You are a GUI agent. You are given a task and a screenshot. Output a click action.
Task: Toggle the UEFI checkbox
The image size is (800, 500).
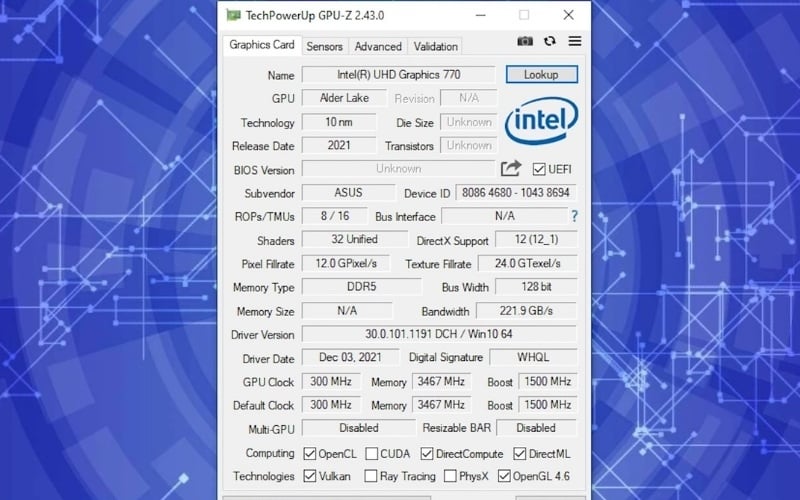tap(539, 169)
